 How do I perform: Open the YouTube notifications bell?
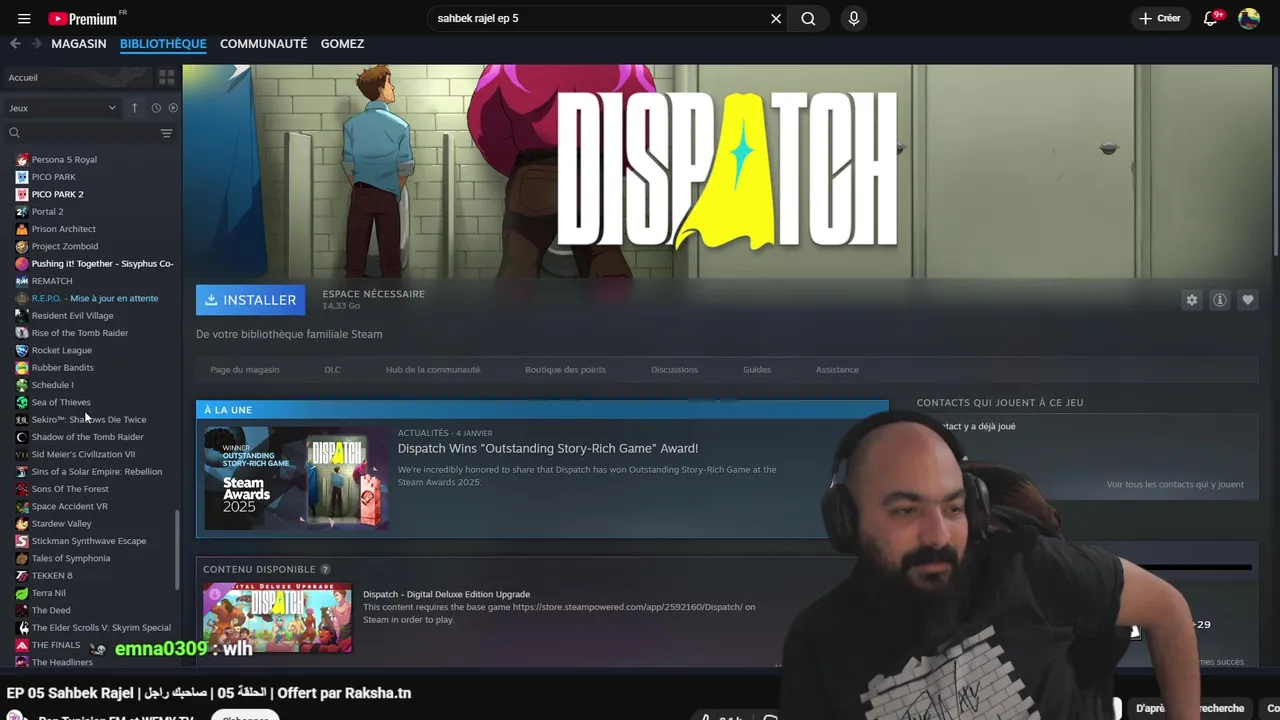pos(1211,18)
